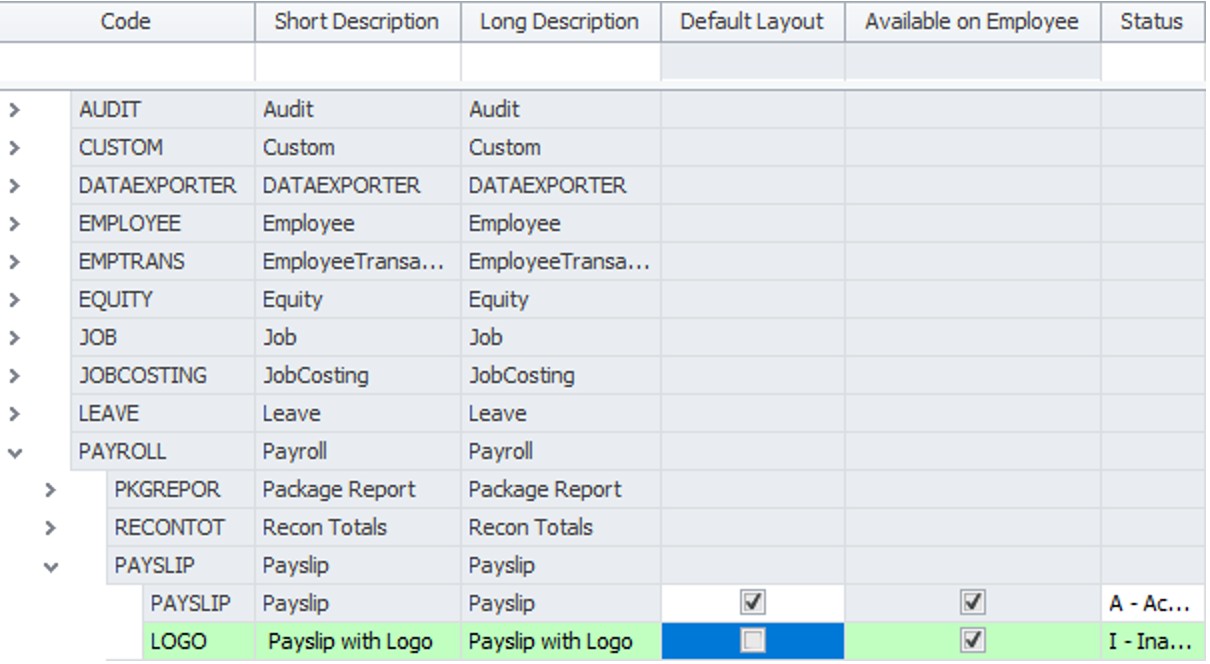The image size is (1210, 664).
Task: Expand the LEAVE report group
Action: pyautogui.click(x=14, y=414)
